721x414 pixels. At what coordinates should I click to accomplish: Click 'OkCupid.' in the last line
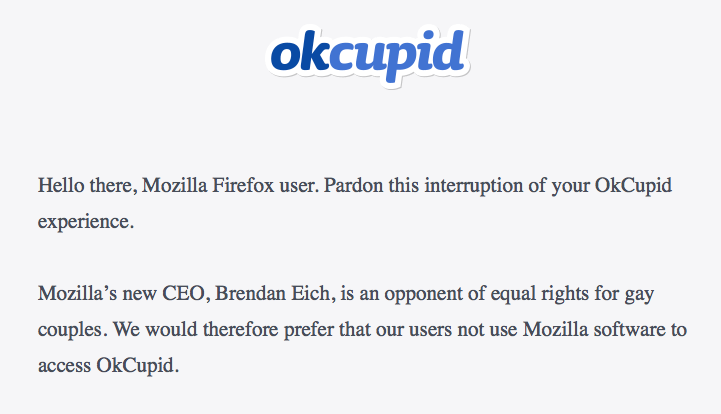point(137,366)
